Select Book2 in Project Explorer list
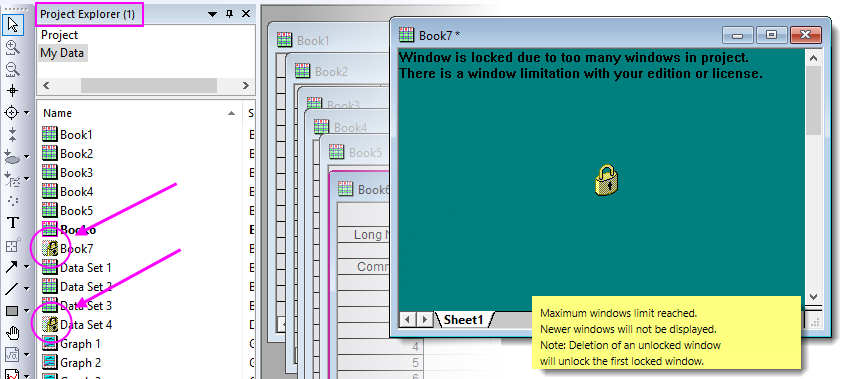 click(76, 153)
